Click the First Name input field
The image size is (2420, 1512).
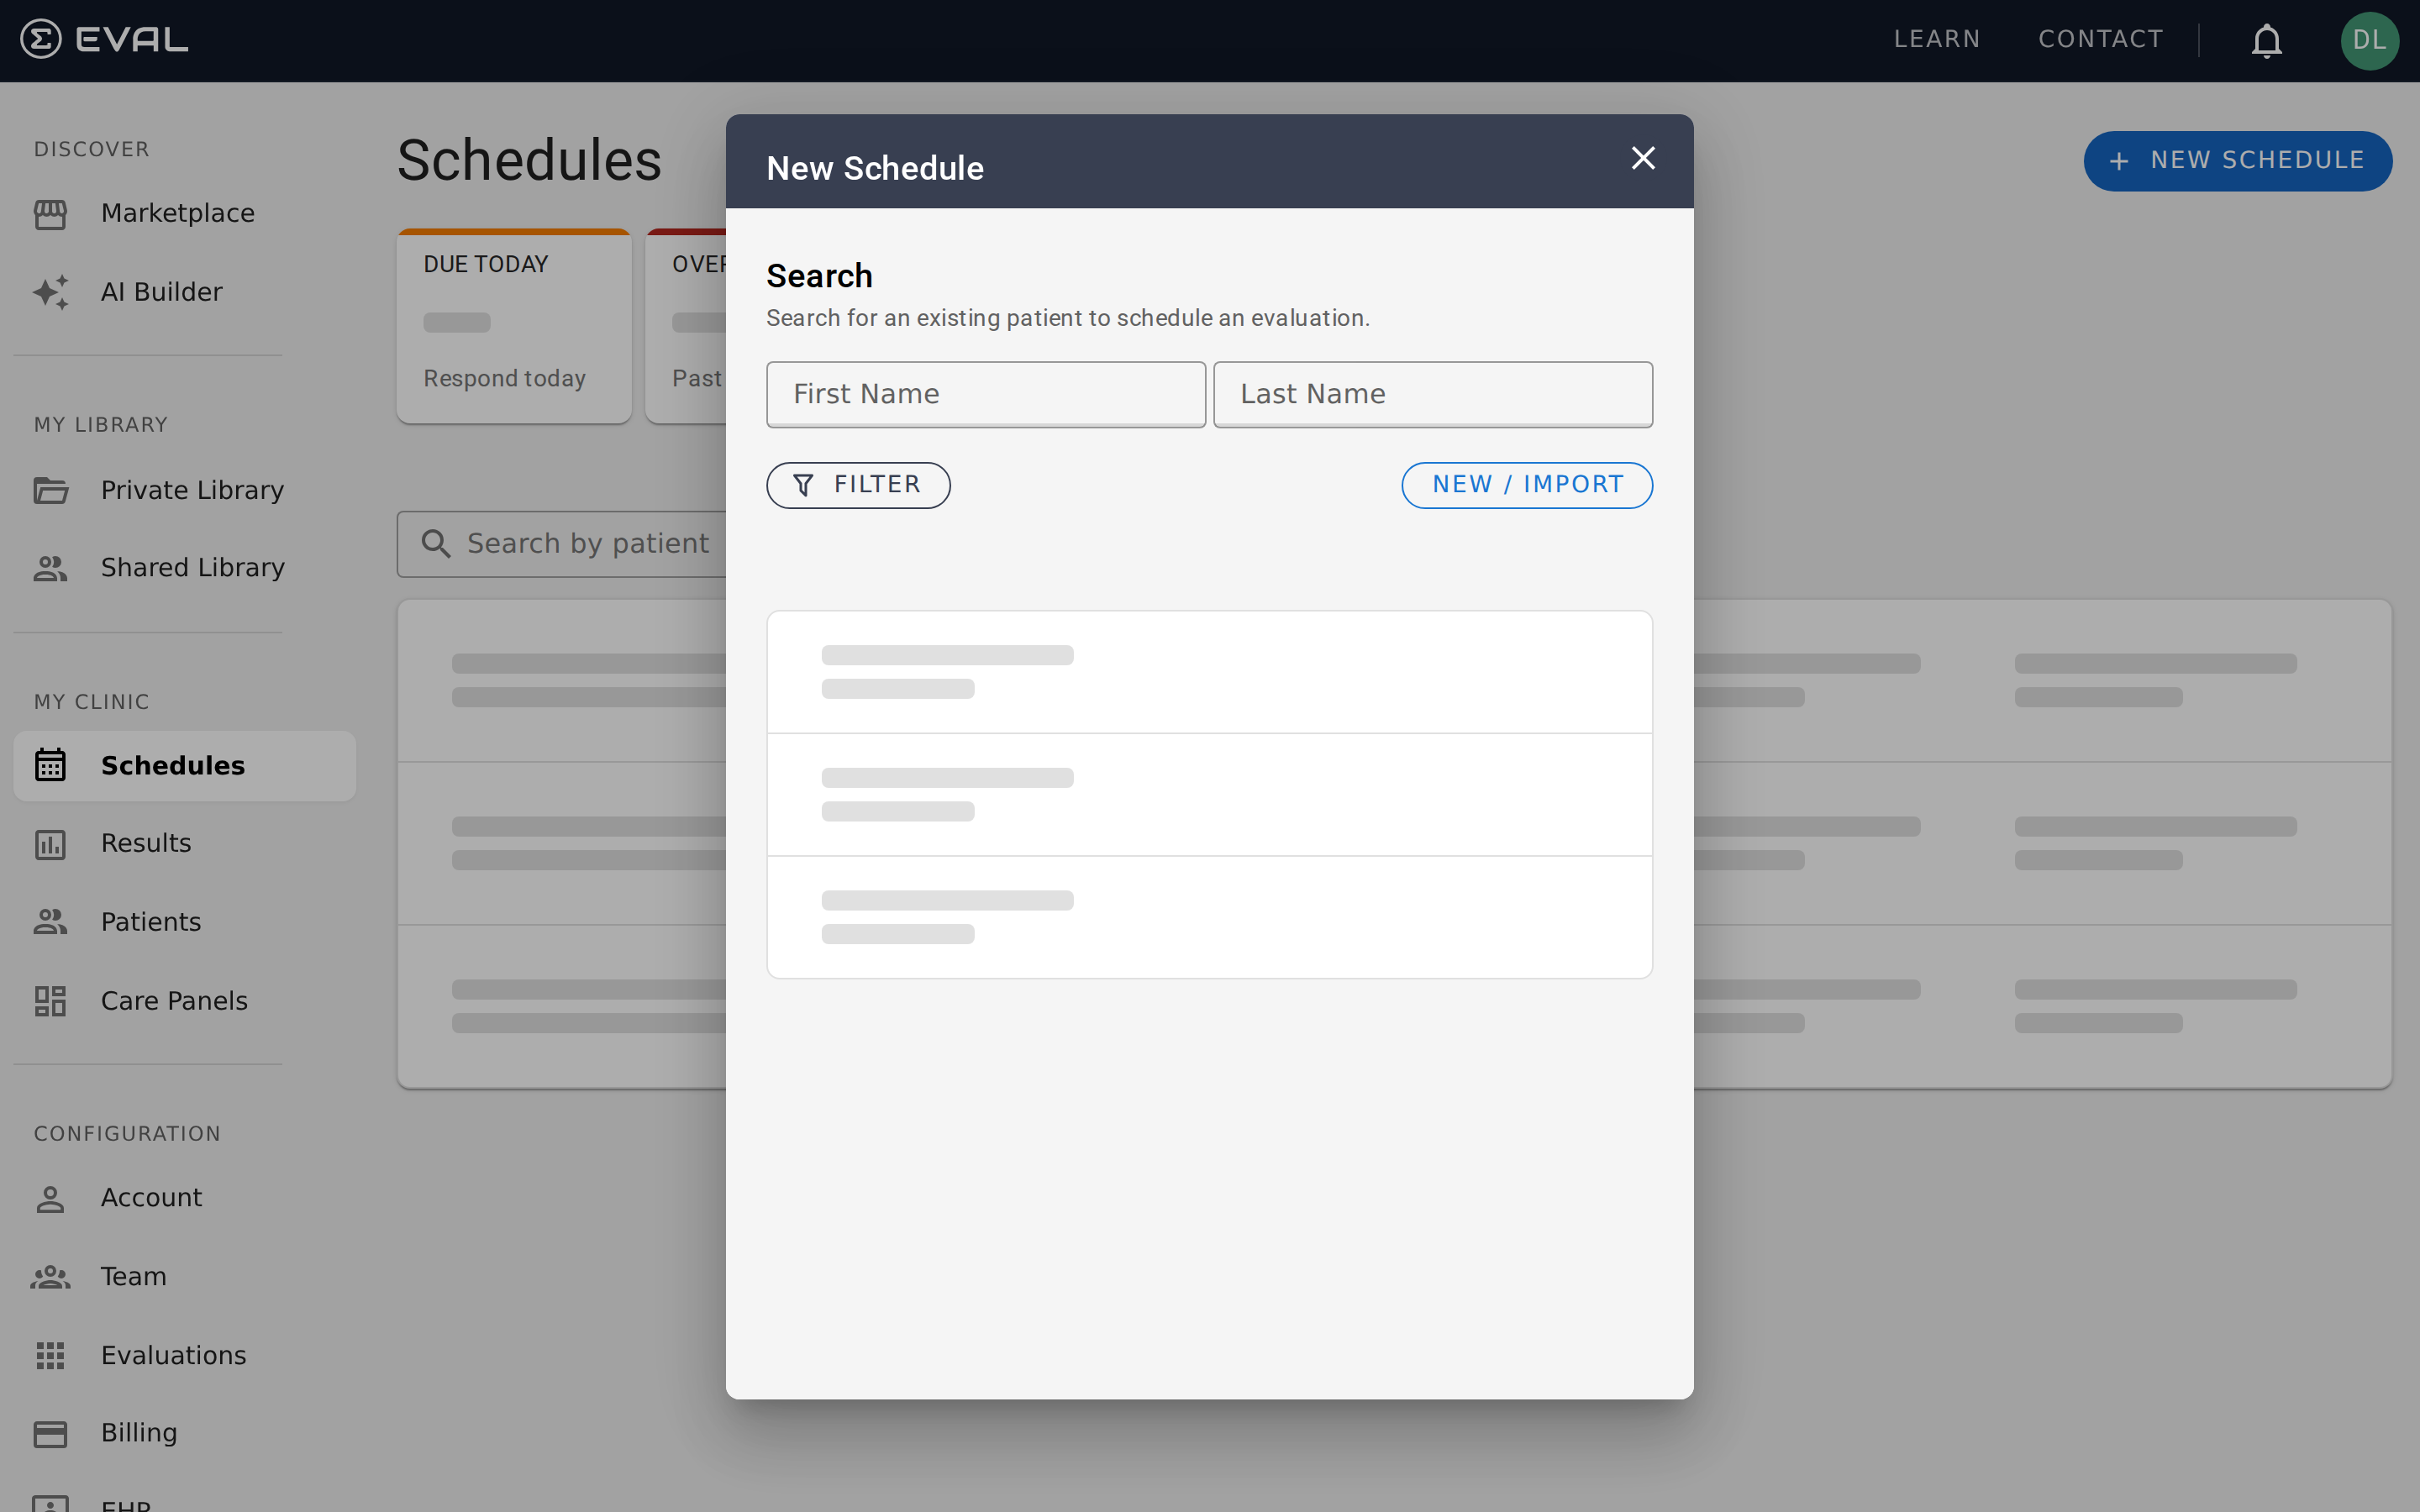985,394
